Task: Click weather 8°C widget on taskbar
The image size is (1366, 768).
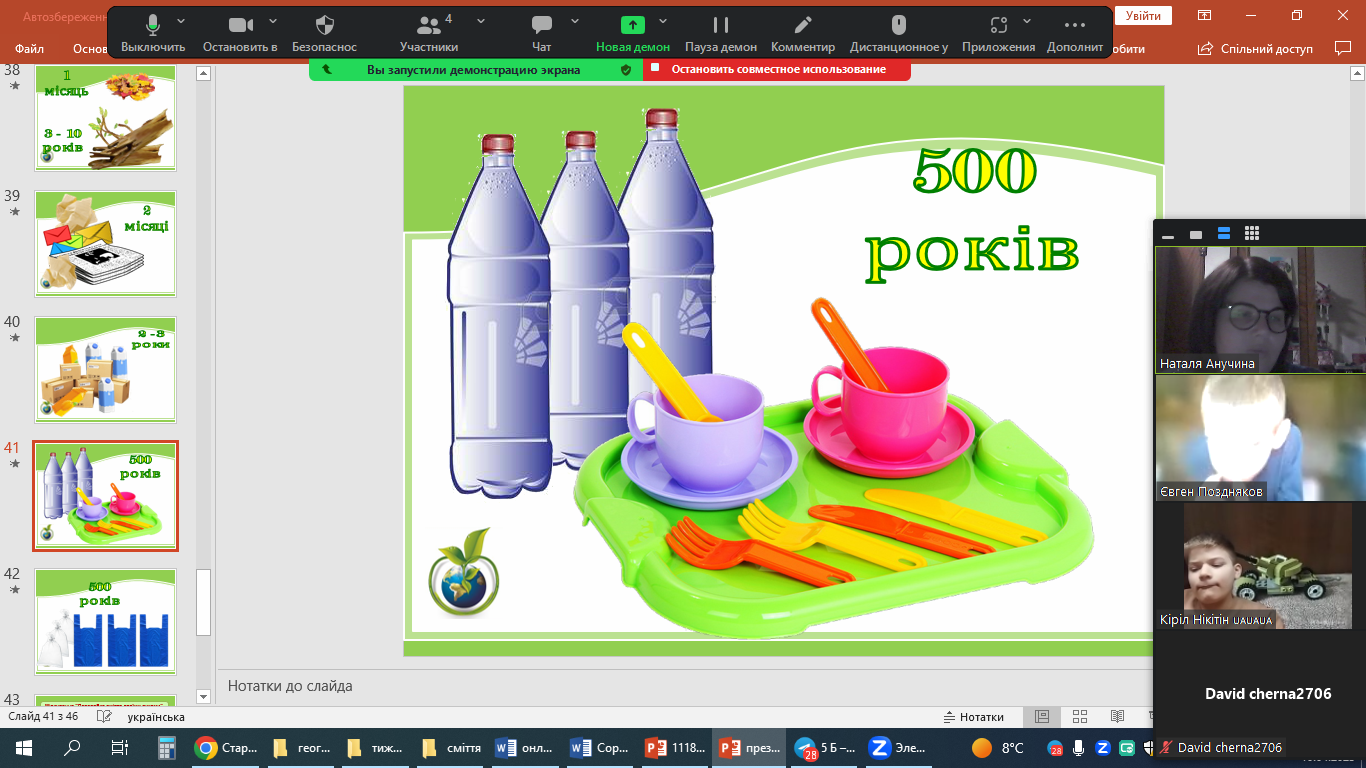Action: (999, 747)
